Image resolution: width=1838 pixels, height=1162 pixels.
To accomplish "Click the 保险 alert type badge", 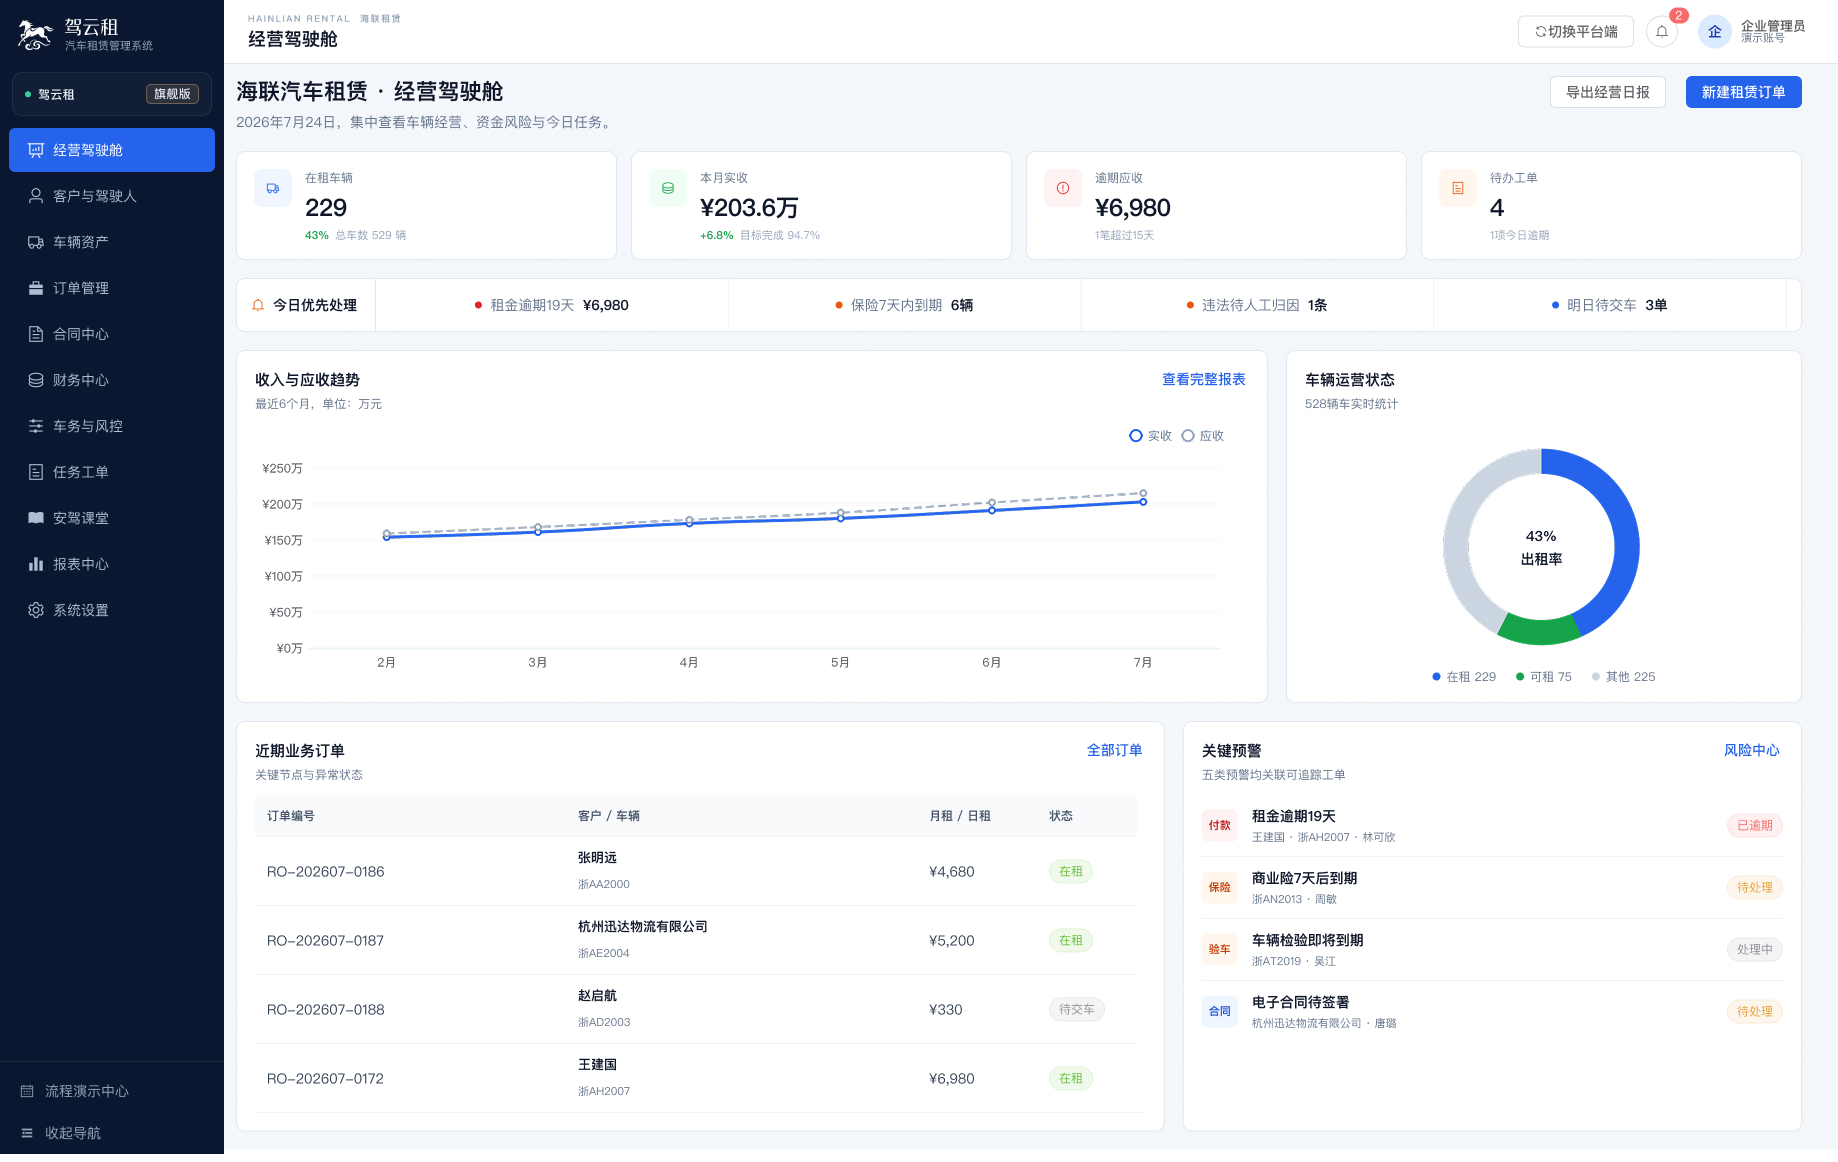I will click(1220, 888).
